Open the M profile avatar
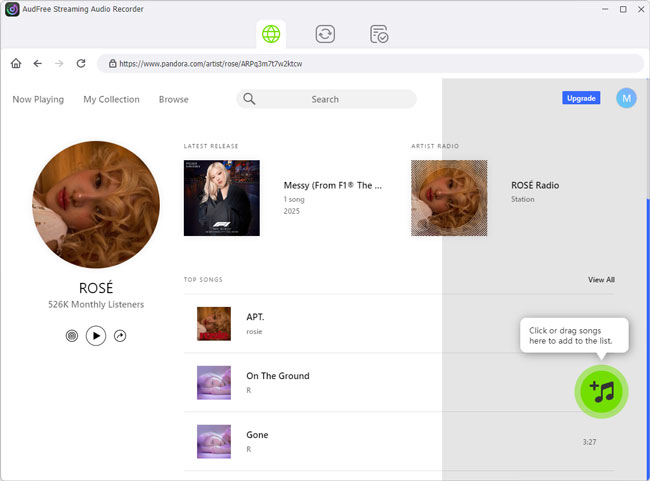This screenshot has width=650, height=481. [x=626, y=98]
